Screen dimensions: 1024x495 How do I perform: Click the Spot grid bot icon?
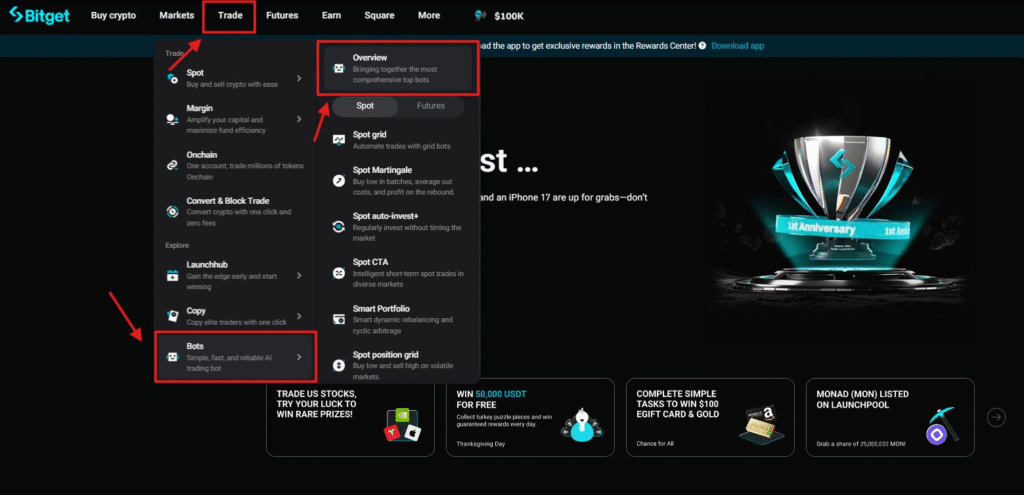click(x=339, y=139)
